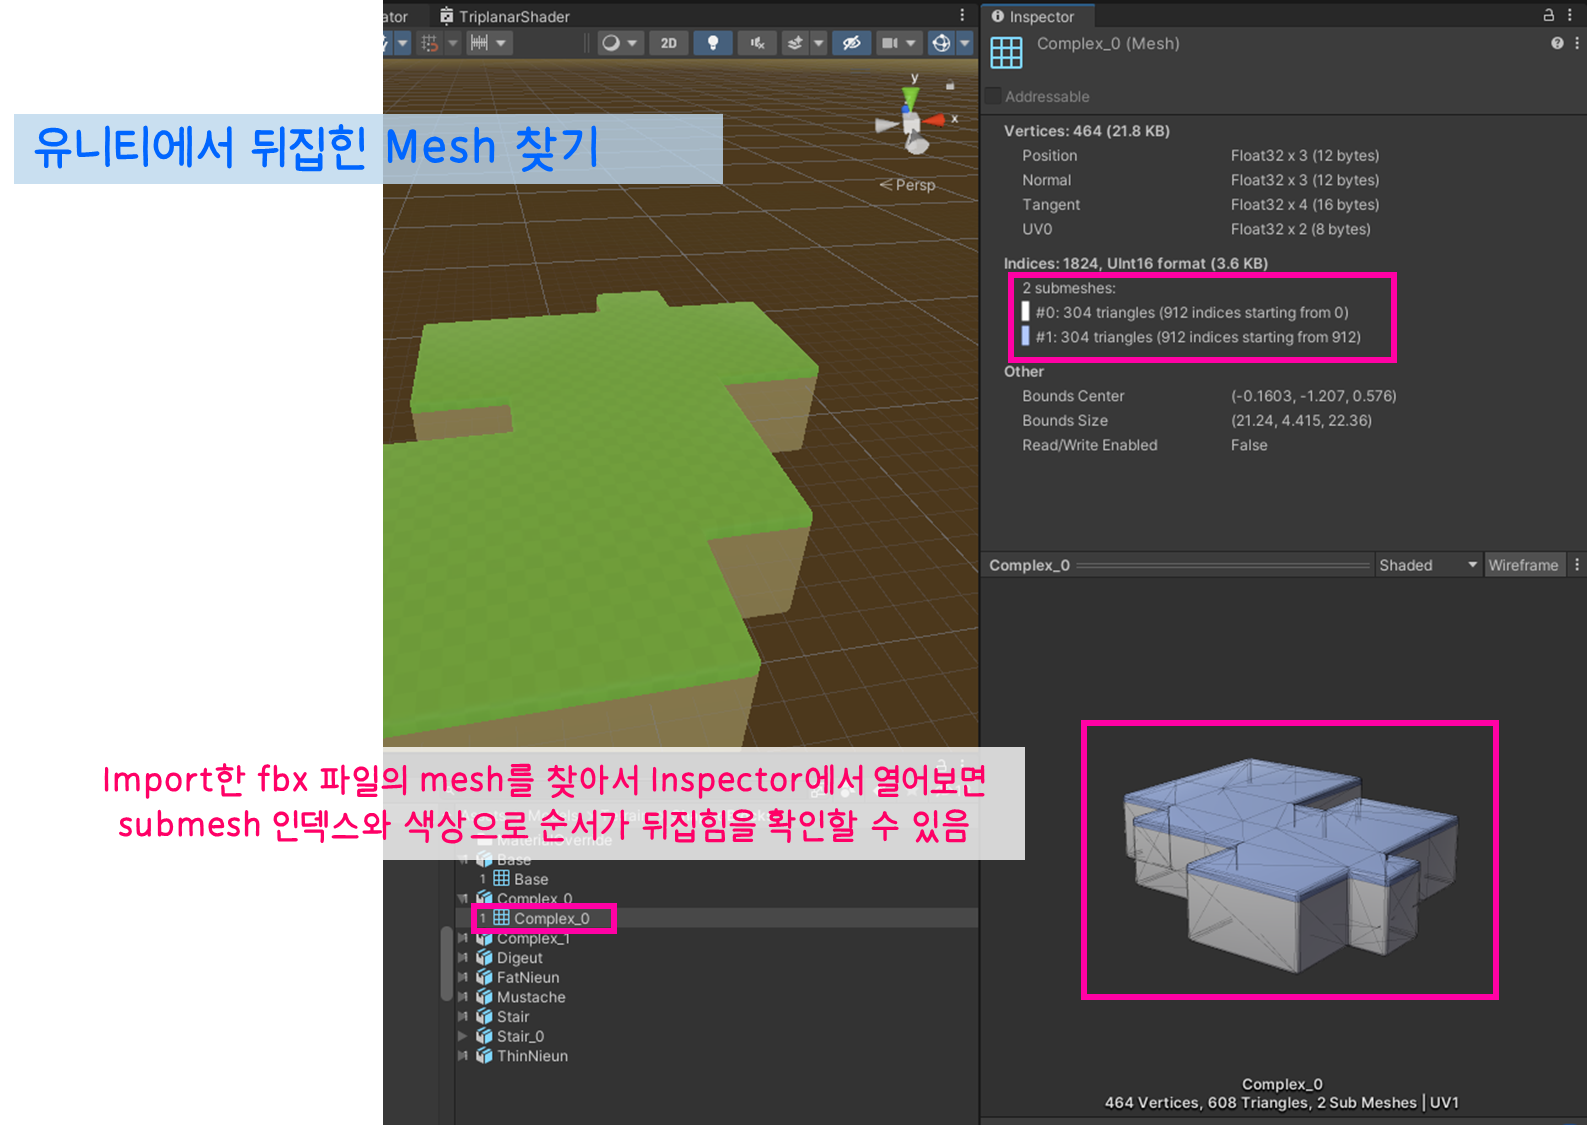The height and width of the screenshot is (1125, 1587).
Task: Click the green Y axis gizmo cone
Action: point(910,98)
